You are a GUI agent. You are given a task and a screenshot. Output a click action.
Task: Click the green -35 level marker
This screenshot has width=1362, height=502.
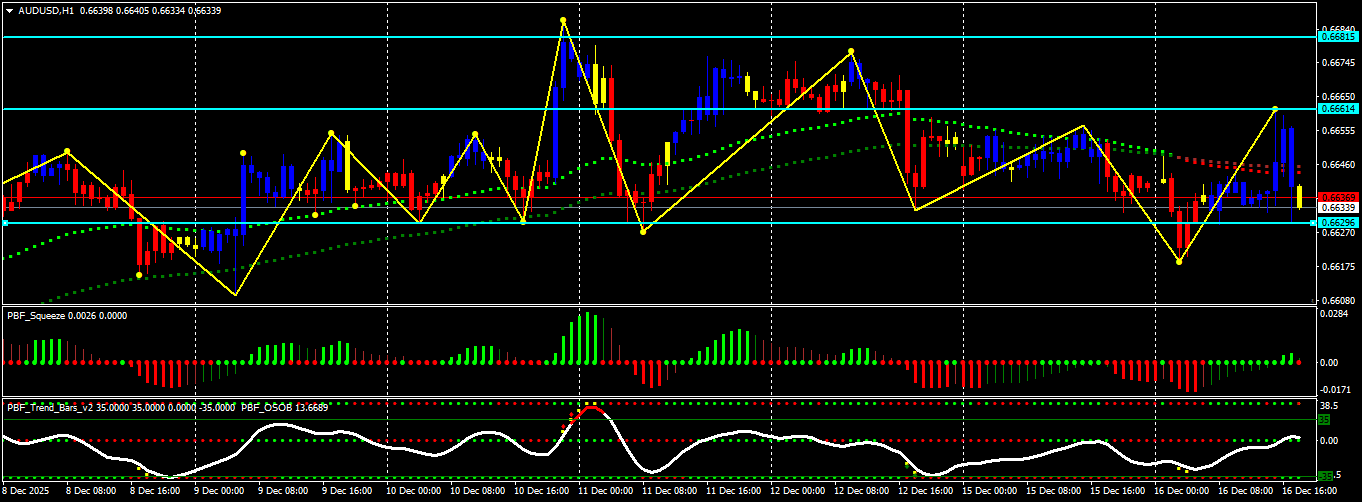point(1326,476)
